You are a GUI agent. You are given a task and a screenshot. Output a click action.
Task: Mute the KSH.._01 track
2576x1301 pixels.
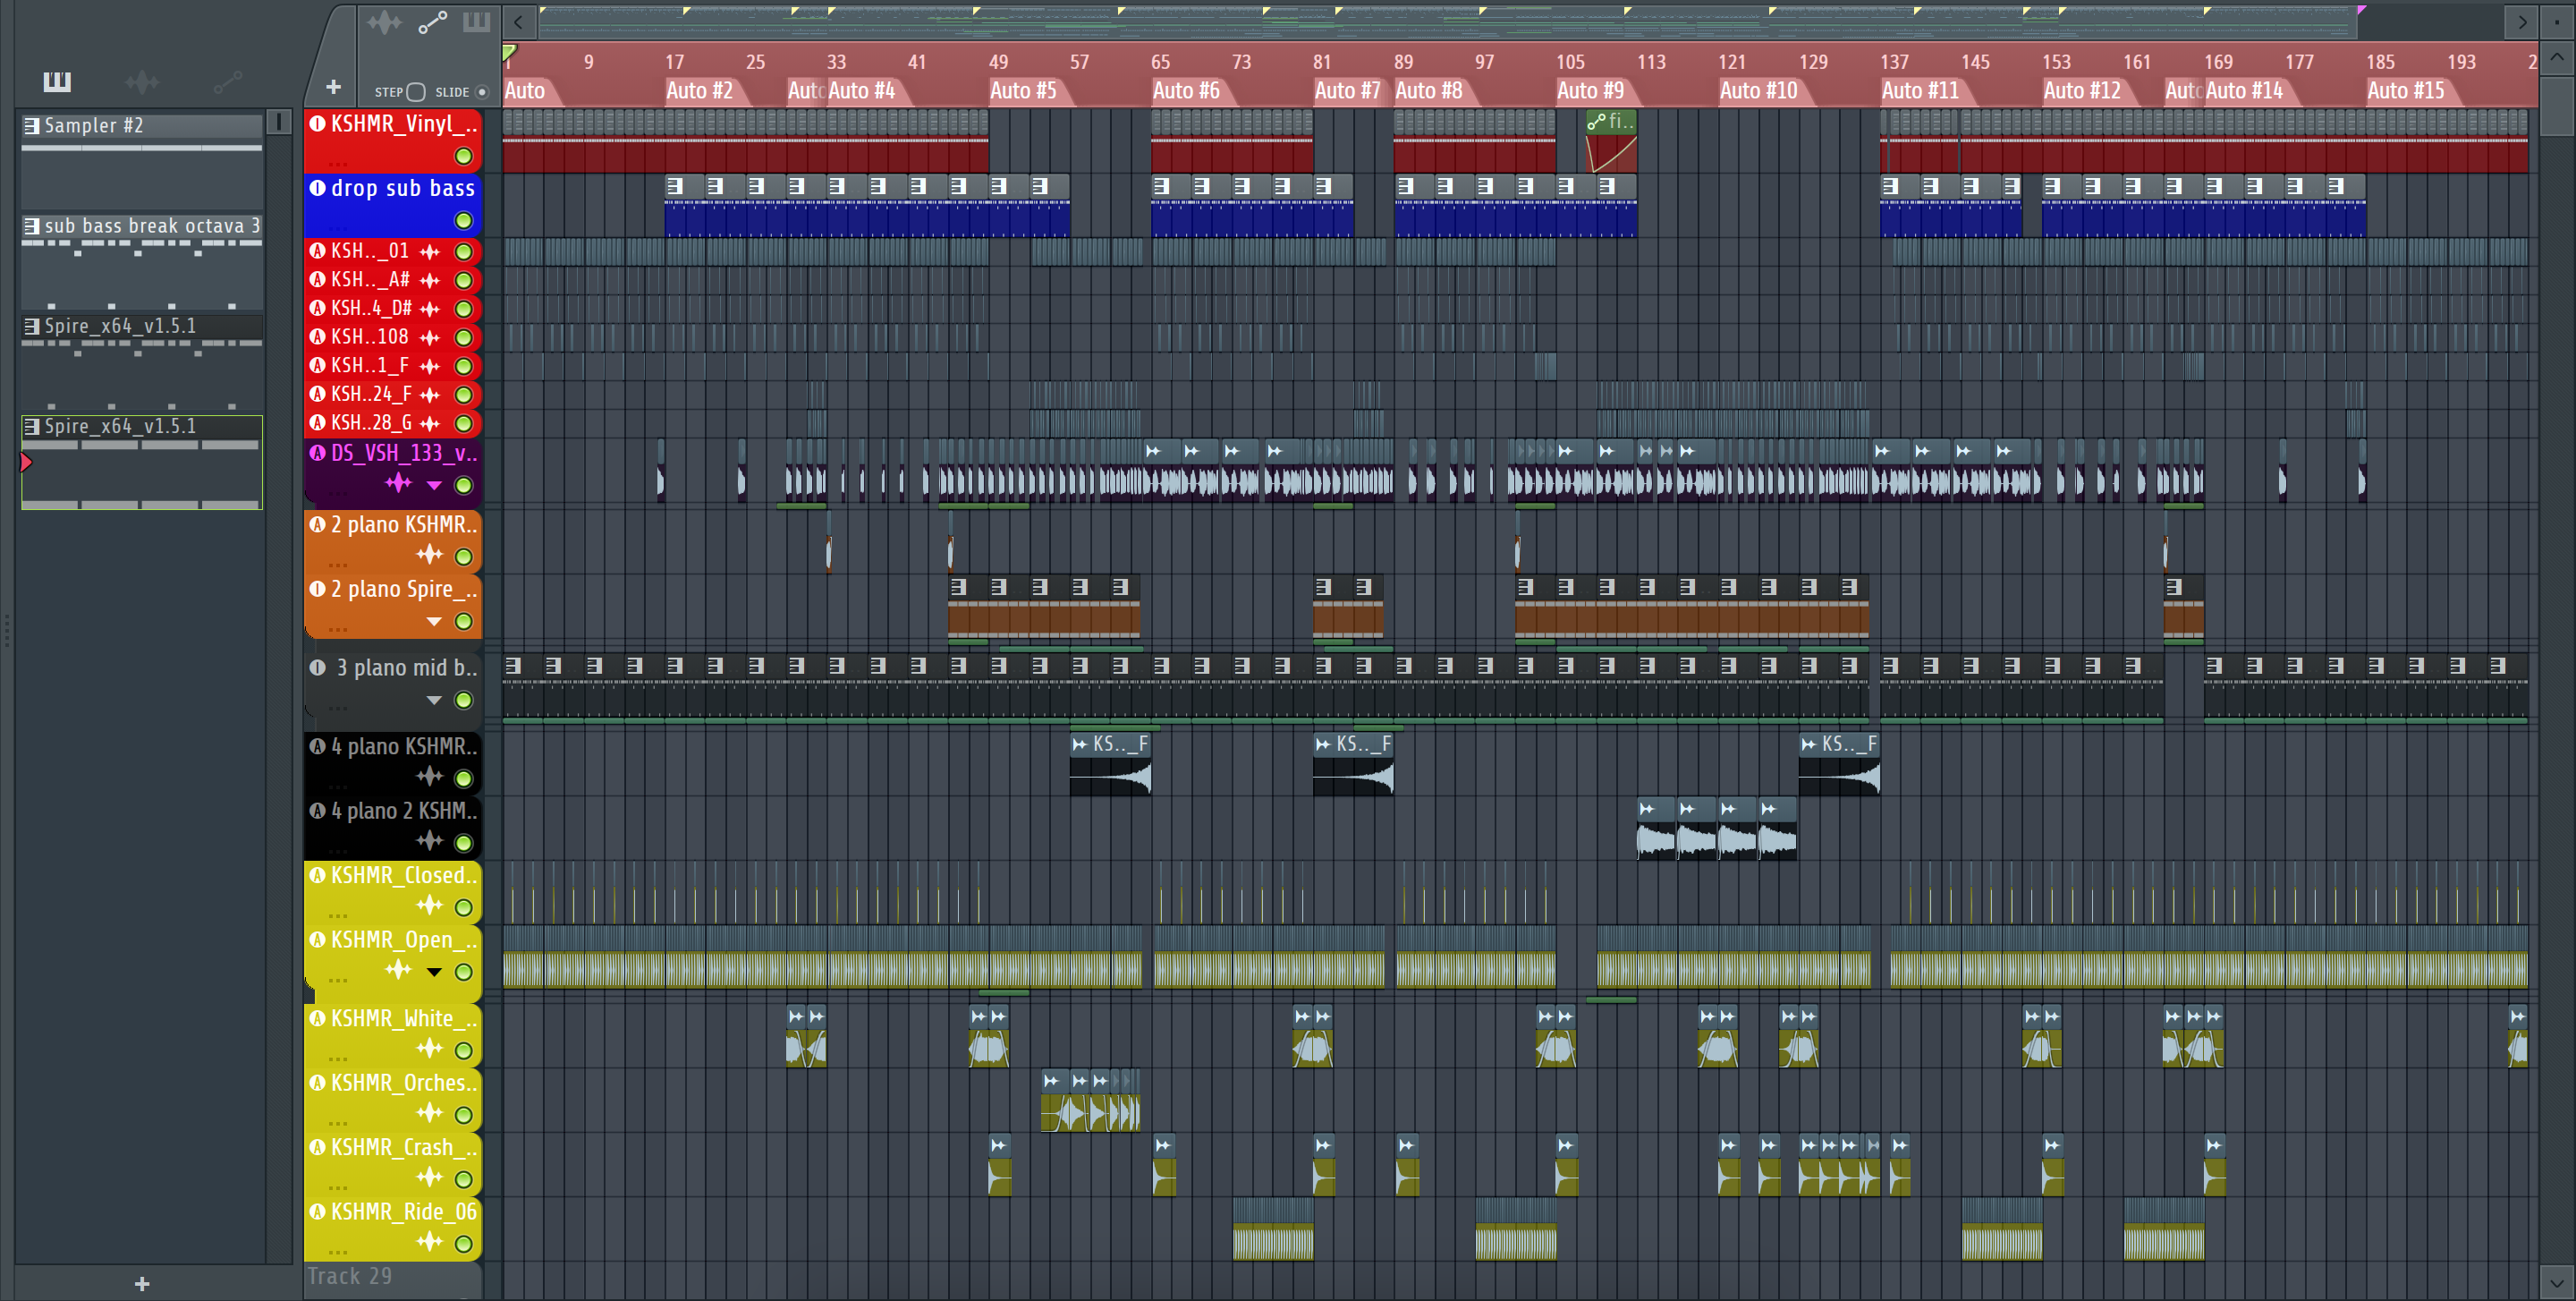(464, 252)
